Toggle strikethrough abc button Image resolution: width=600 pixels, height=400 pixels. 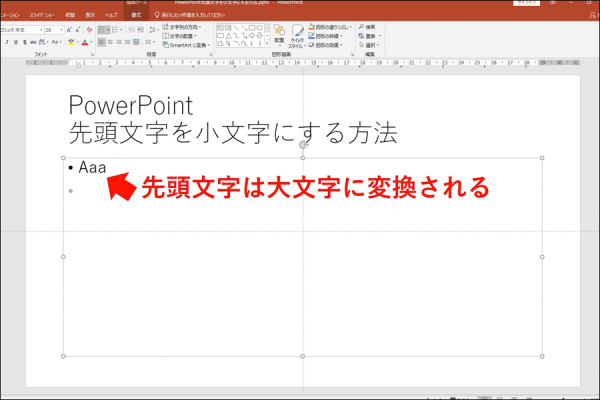[x=33, y=42]
